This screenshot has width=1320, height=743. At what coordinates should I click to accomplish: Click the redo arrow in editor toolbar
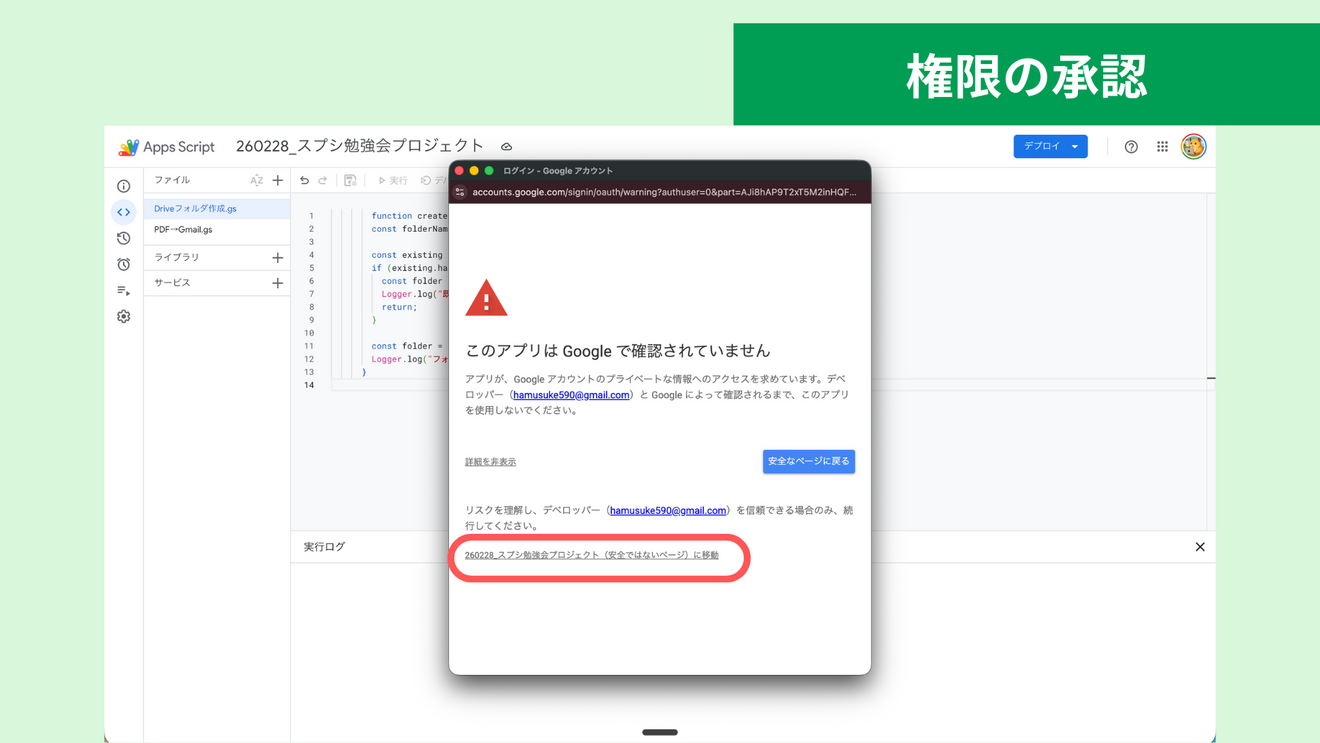323,181
